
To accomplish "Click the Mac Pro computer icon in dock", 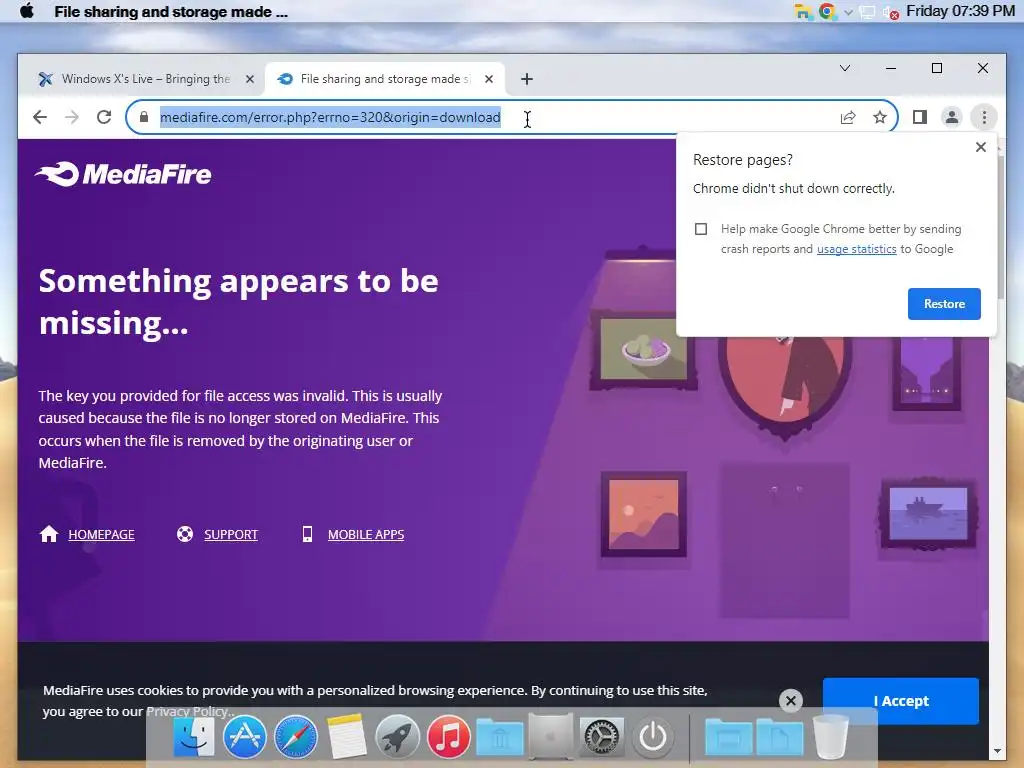I will (551, 737).
